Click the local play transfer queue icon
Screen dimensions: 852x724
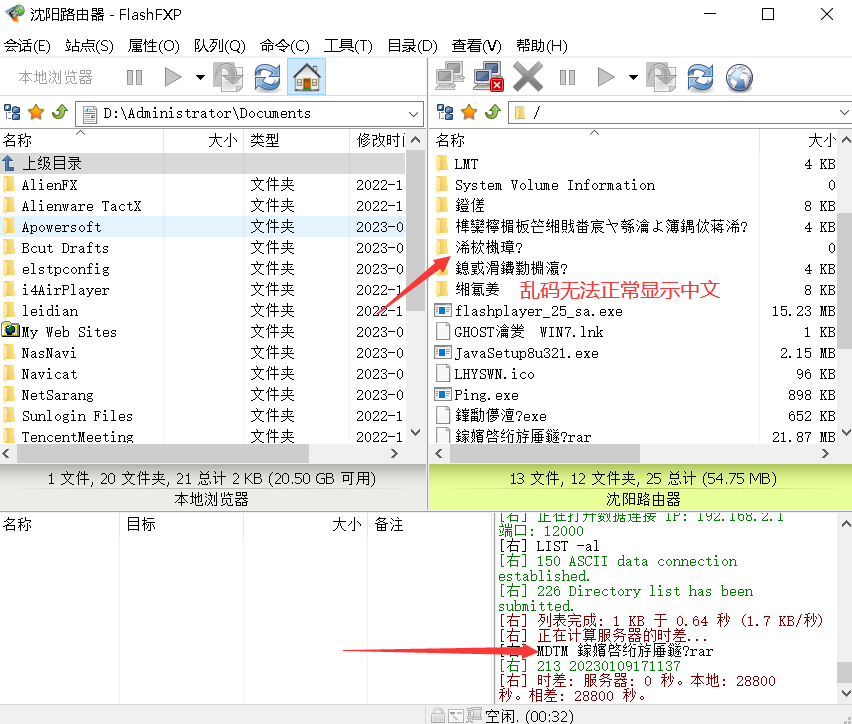pos(173,77)
